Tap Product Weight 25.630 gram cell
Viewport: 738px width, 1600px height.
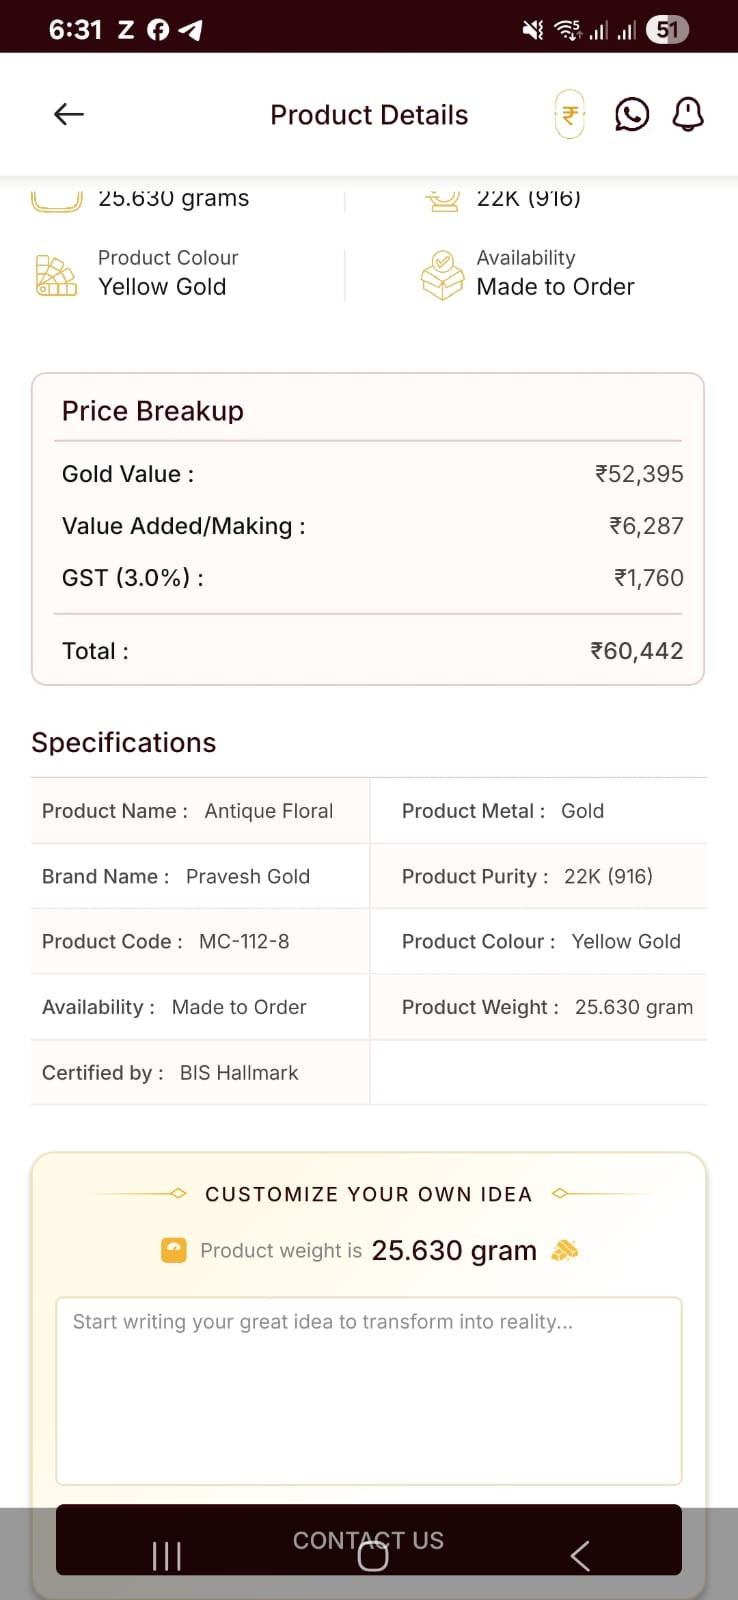(539, 1007)
